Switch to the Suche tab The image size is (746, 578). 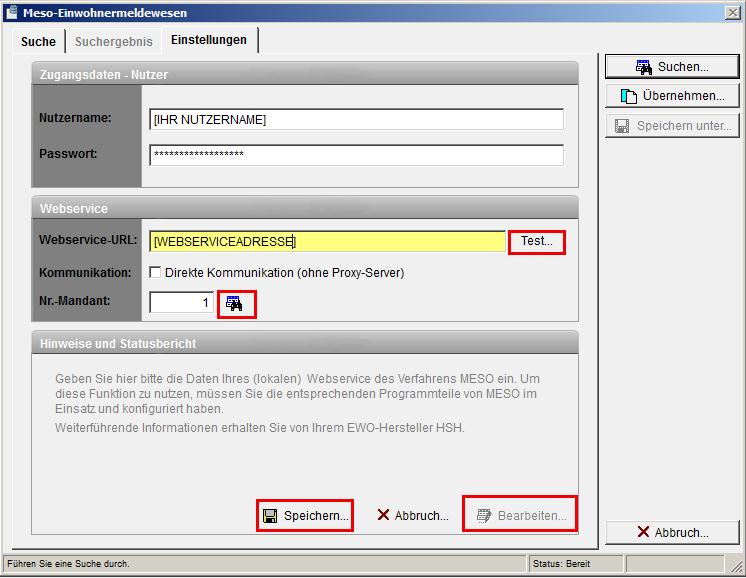38,42
